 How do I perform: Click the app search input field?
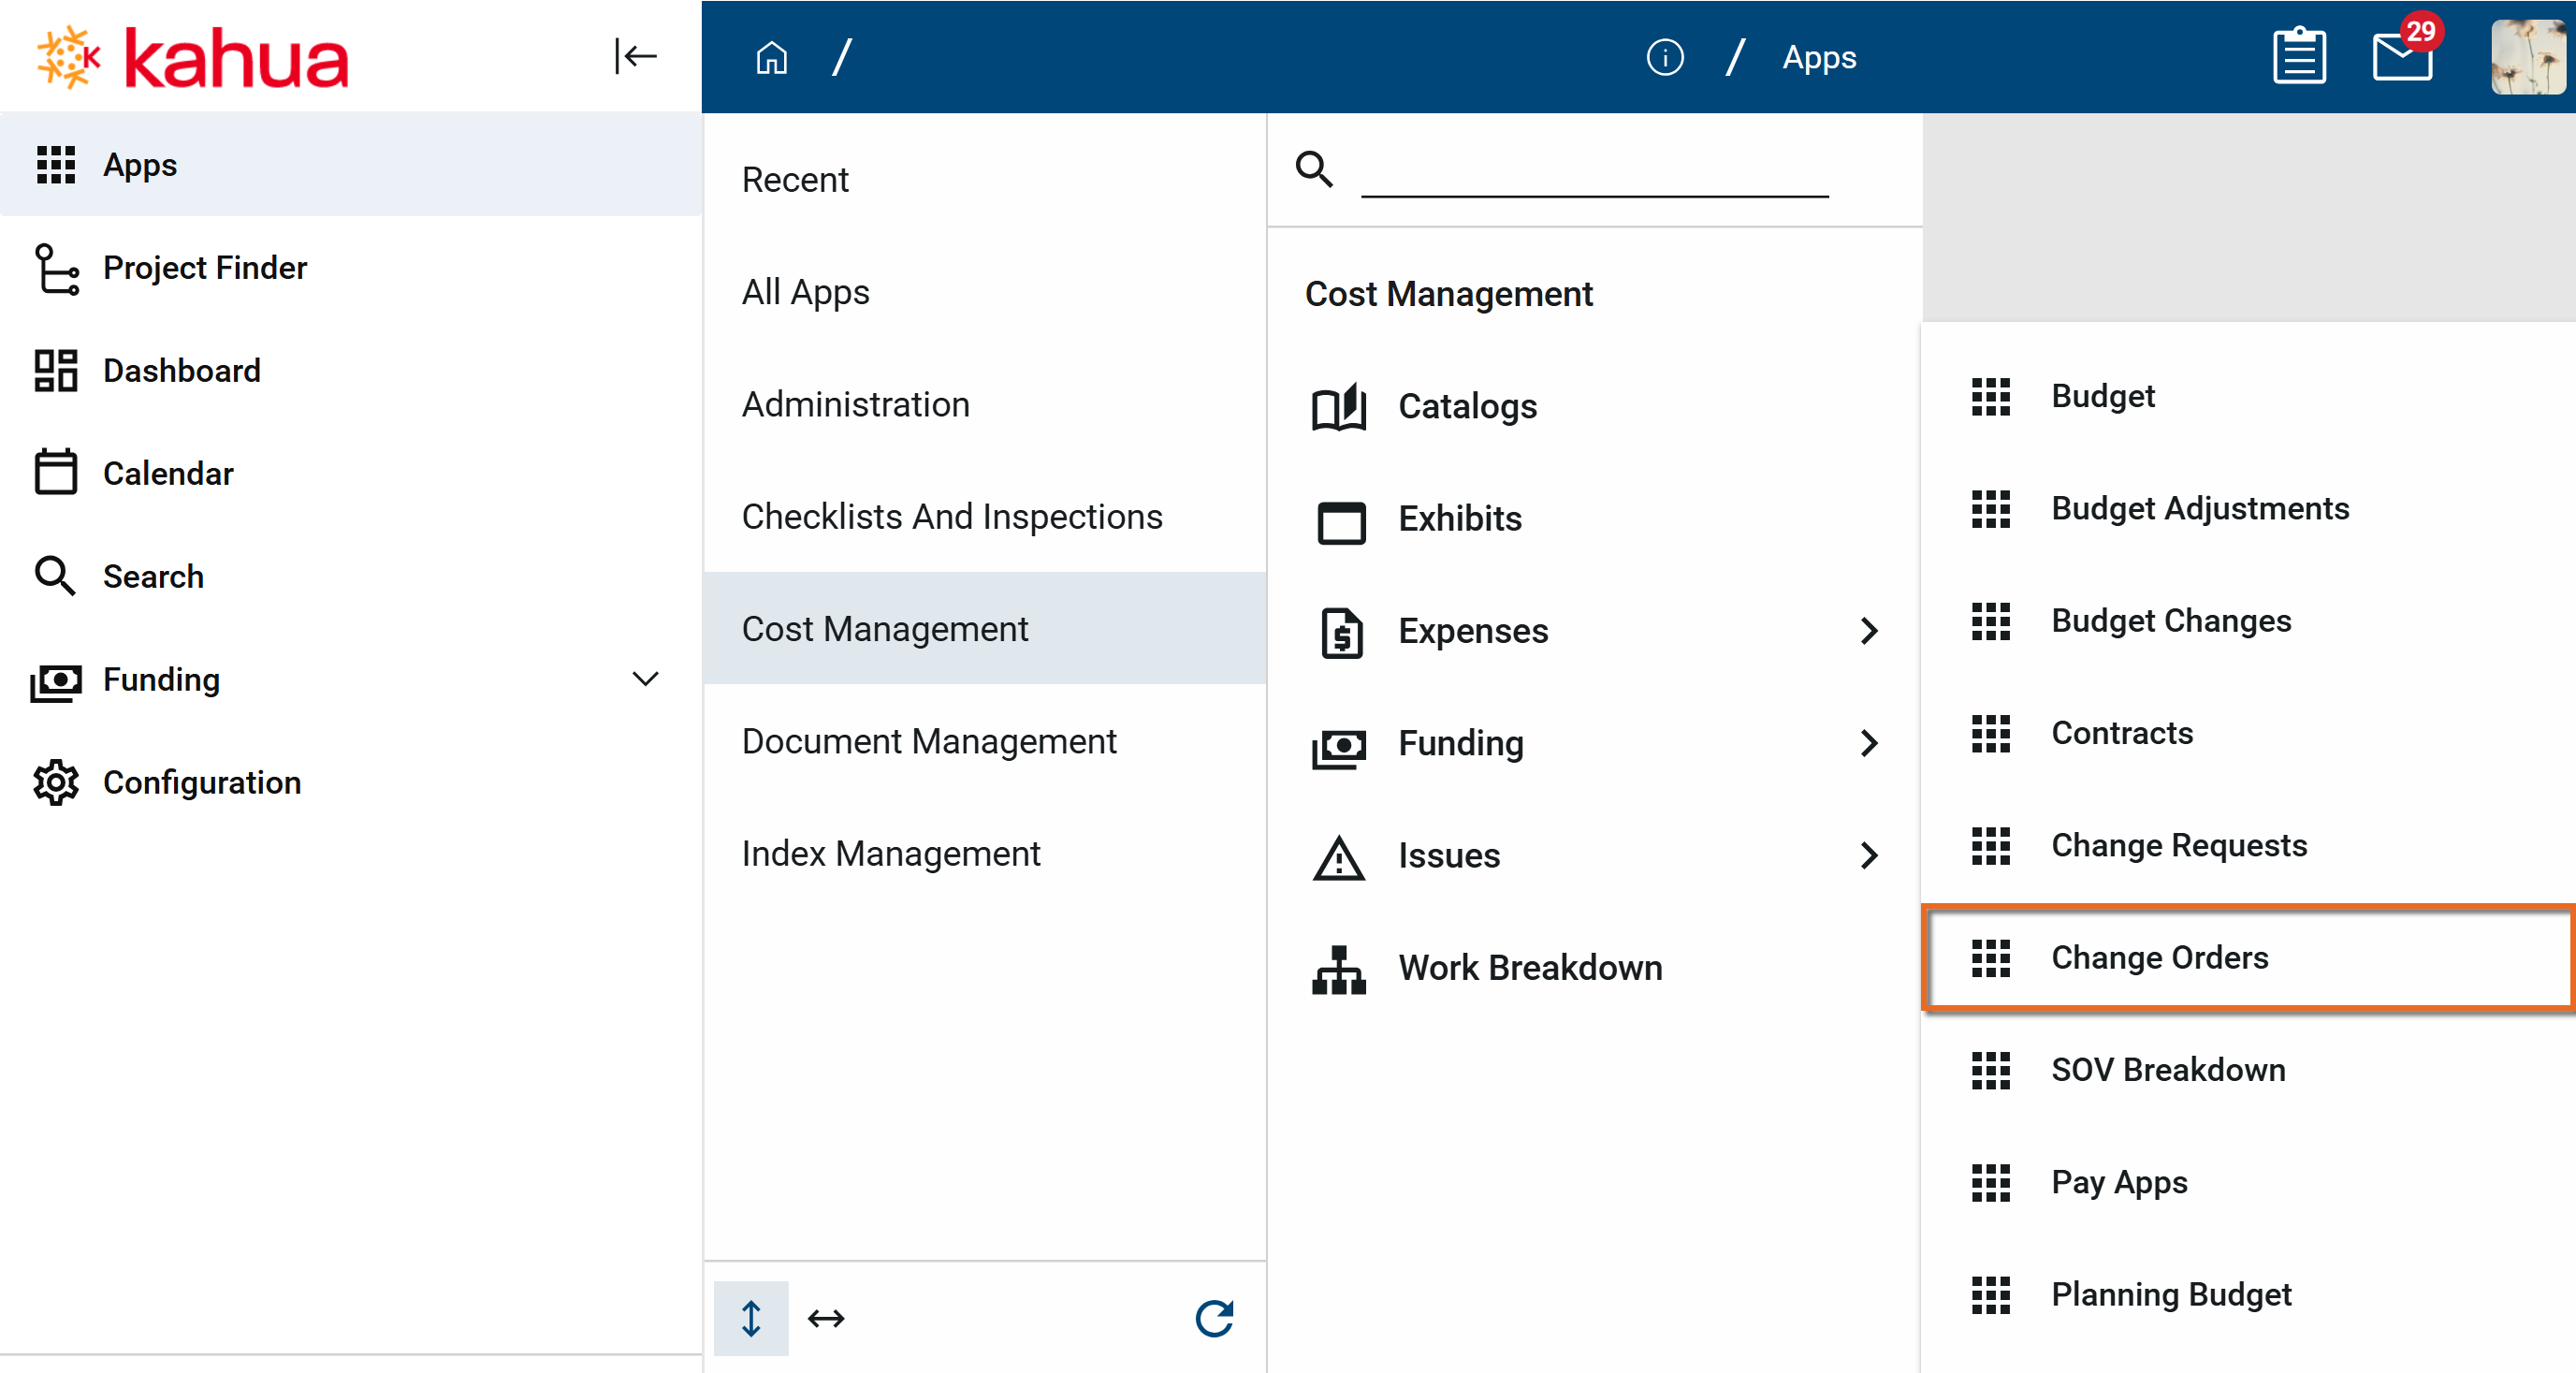pyautogui.click(x=1594, y=172)
